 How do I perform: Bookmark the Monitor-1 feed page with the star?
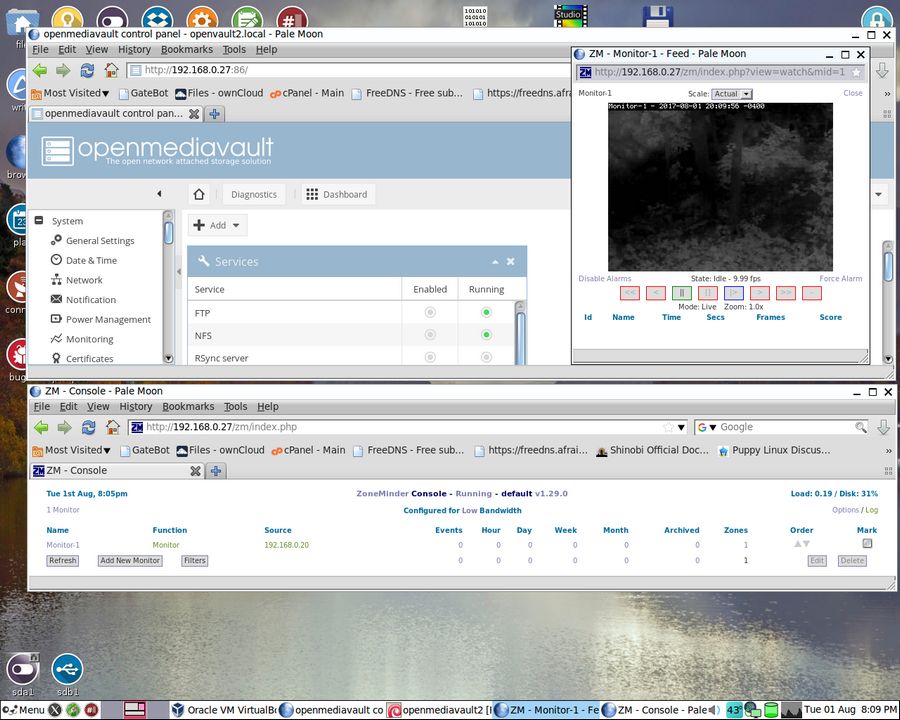[x=856, y=72]
